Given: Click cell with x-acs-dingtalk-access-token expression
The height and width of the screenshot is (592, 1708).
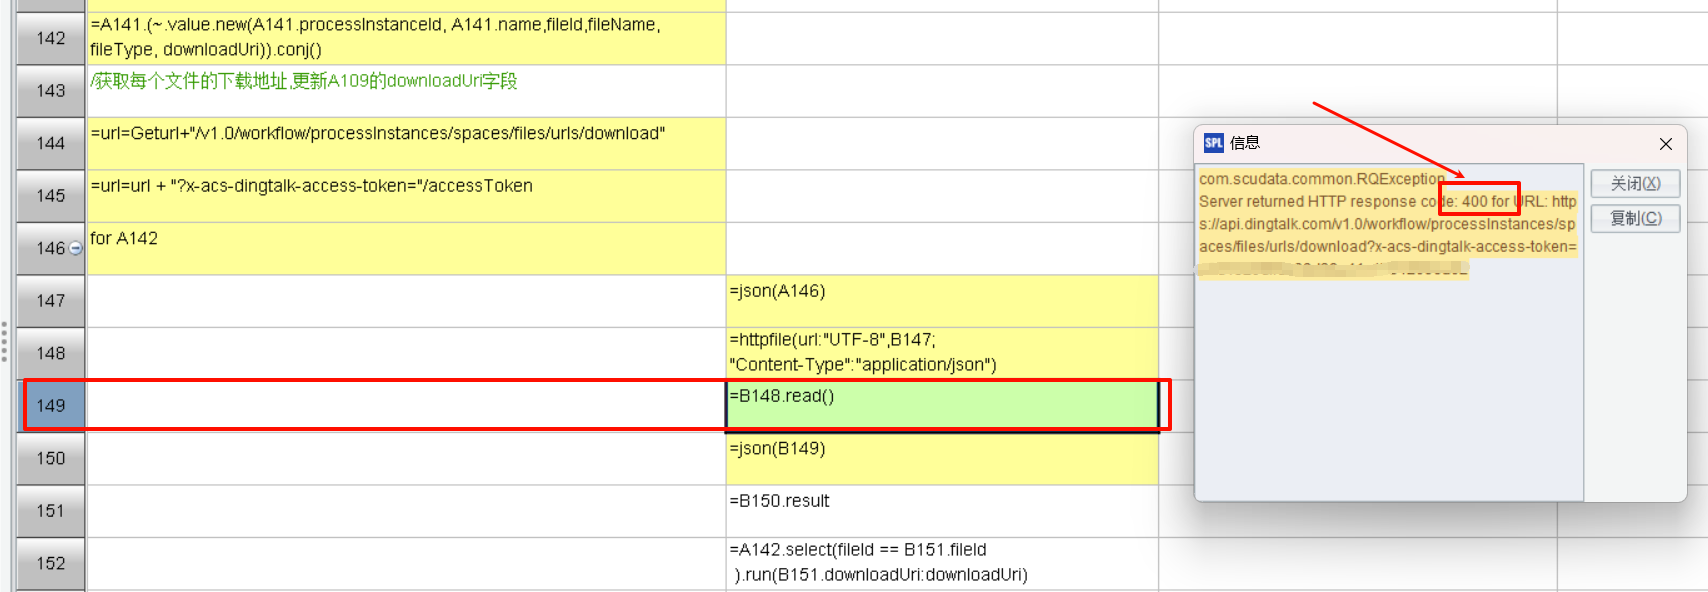Looking at the screenshot, I should [406, 196].
